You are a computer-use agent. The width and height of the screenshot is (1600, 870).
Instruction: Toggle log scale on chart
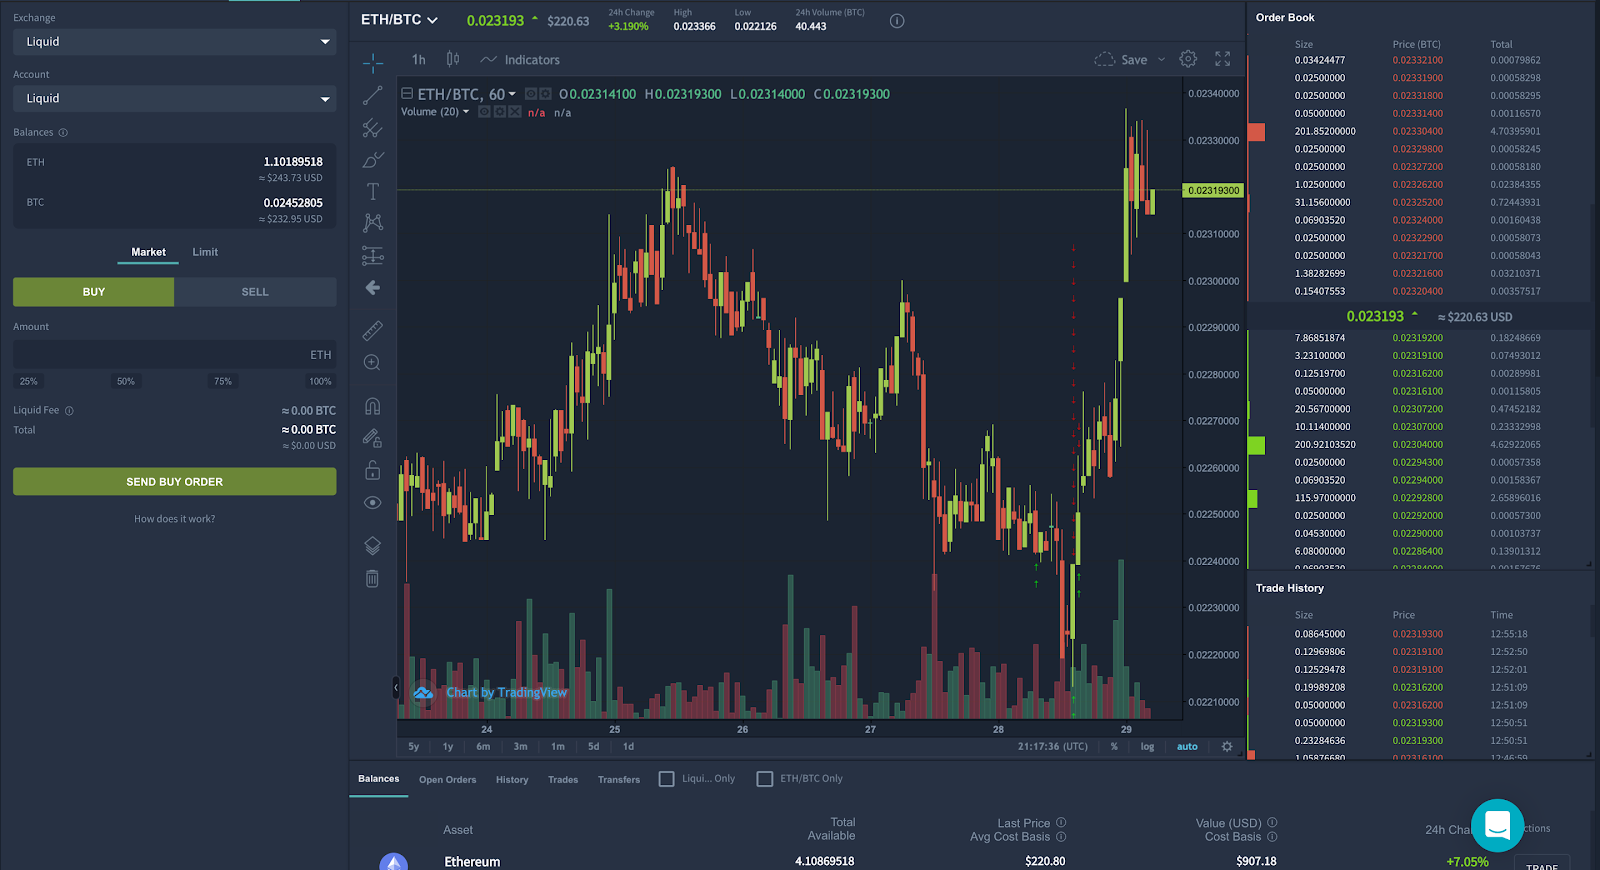[1147, 747]
